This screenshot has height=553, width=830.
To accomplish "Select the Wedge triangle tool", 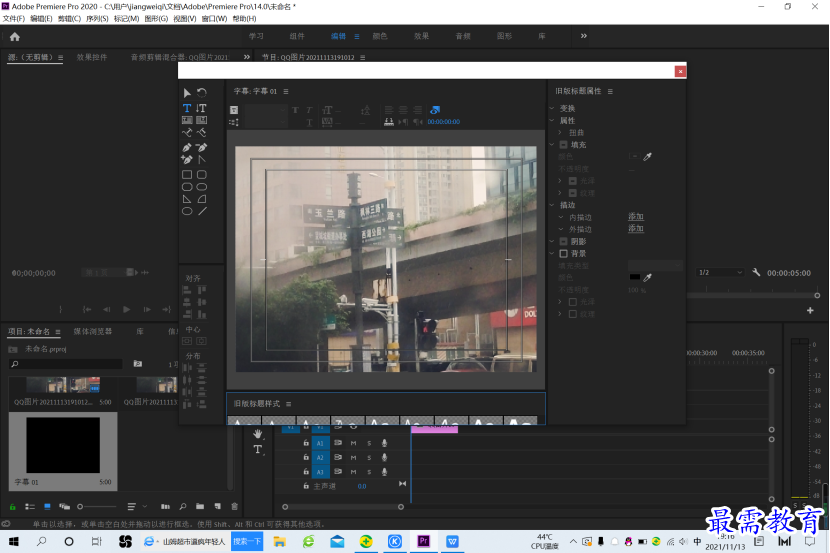I will pos(187,199).
